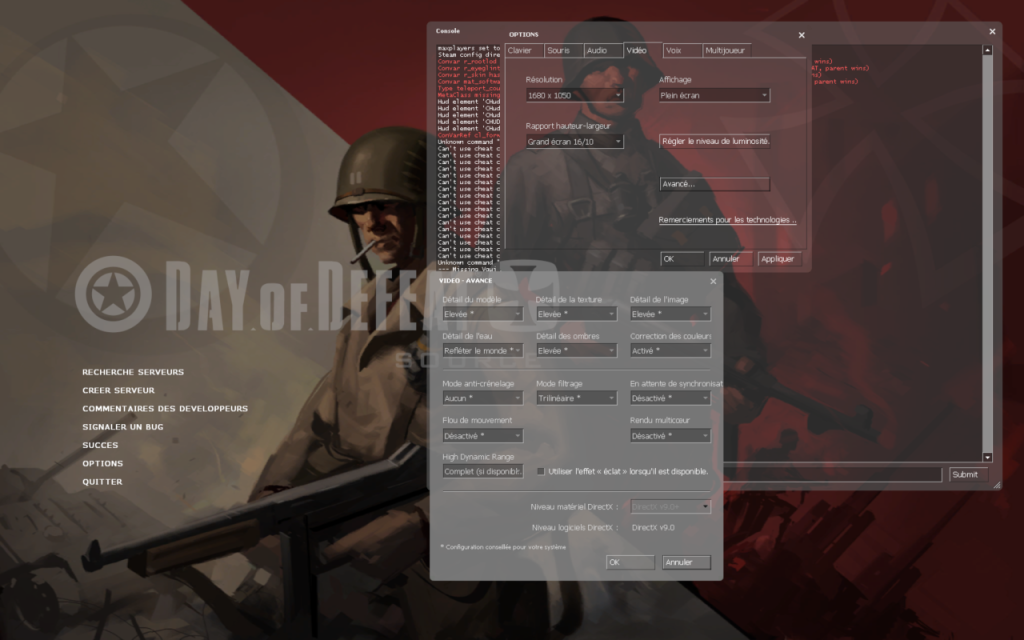
Task: Enable the « éclat » effect checkbox
Action: click(x=541, y=471)
